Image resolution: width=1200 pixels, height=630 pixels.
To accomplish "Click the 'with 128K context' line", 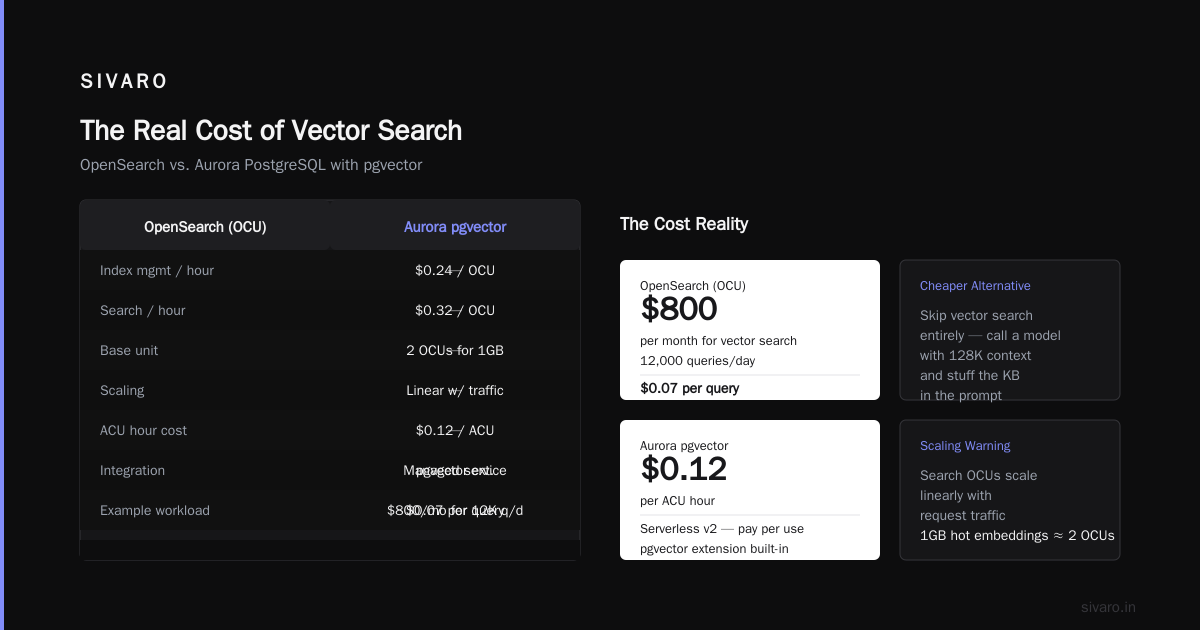I will pos(975,356).
